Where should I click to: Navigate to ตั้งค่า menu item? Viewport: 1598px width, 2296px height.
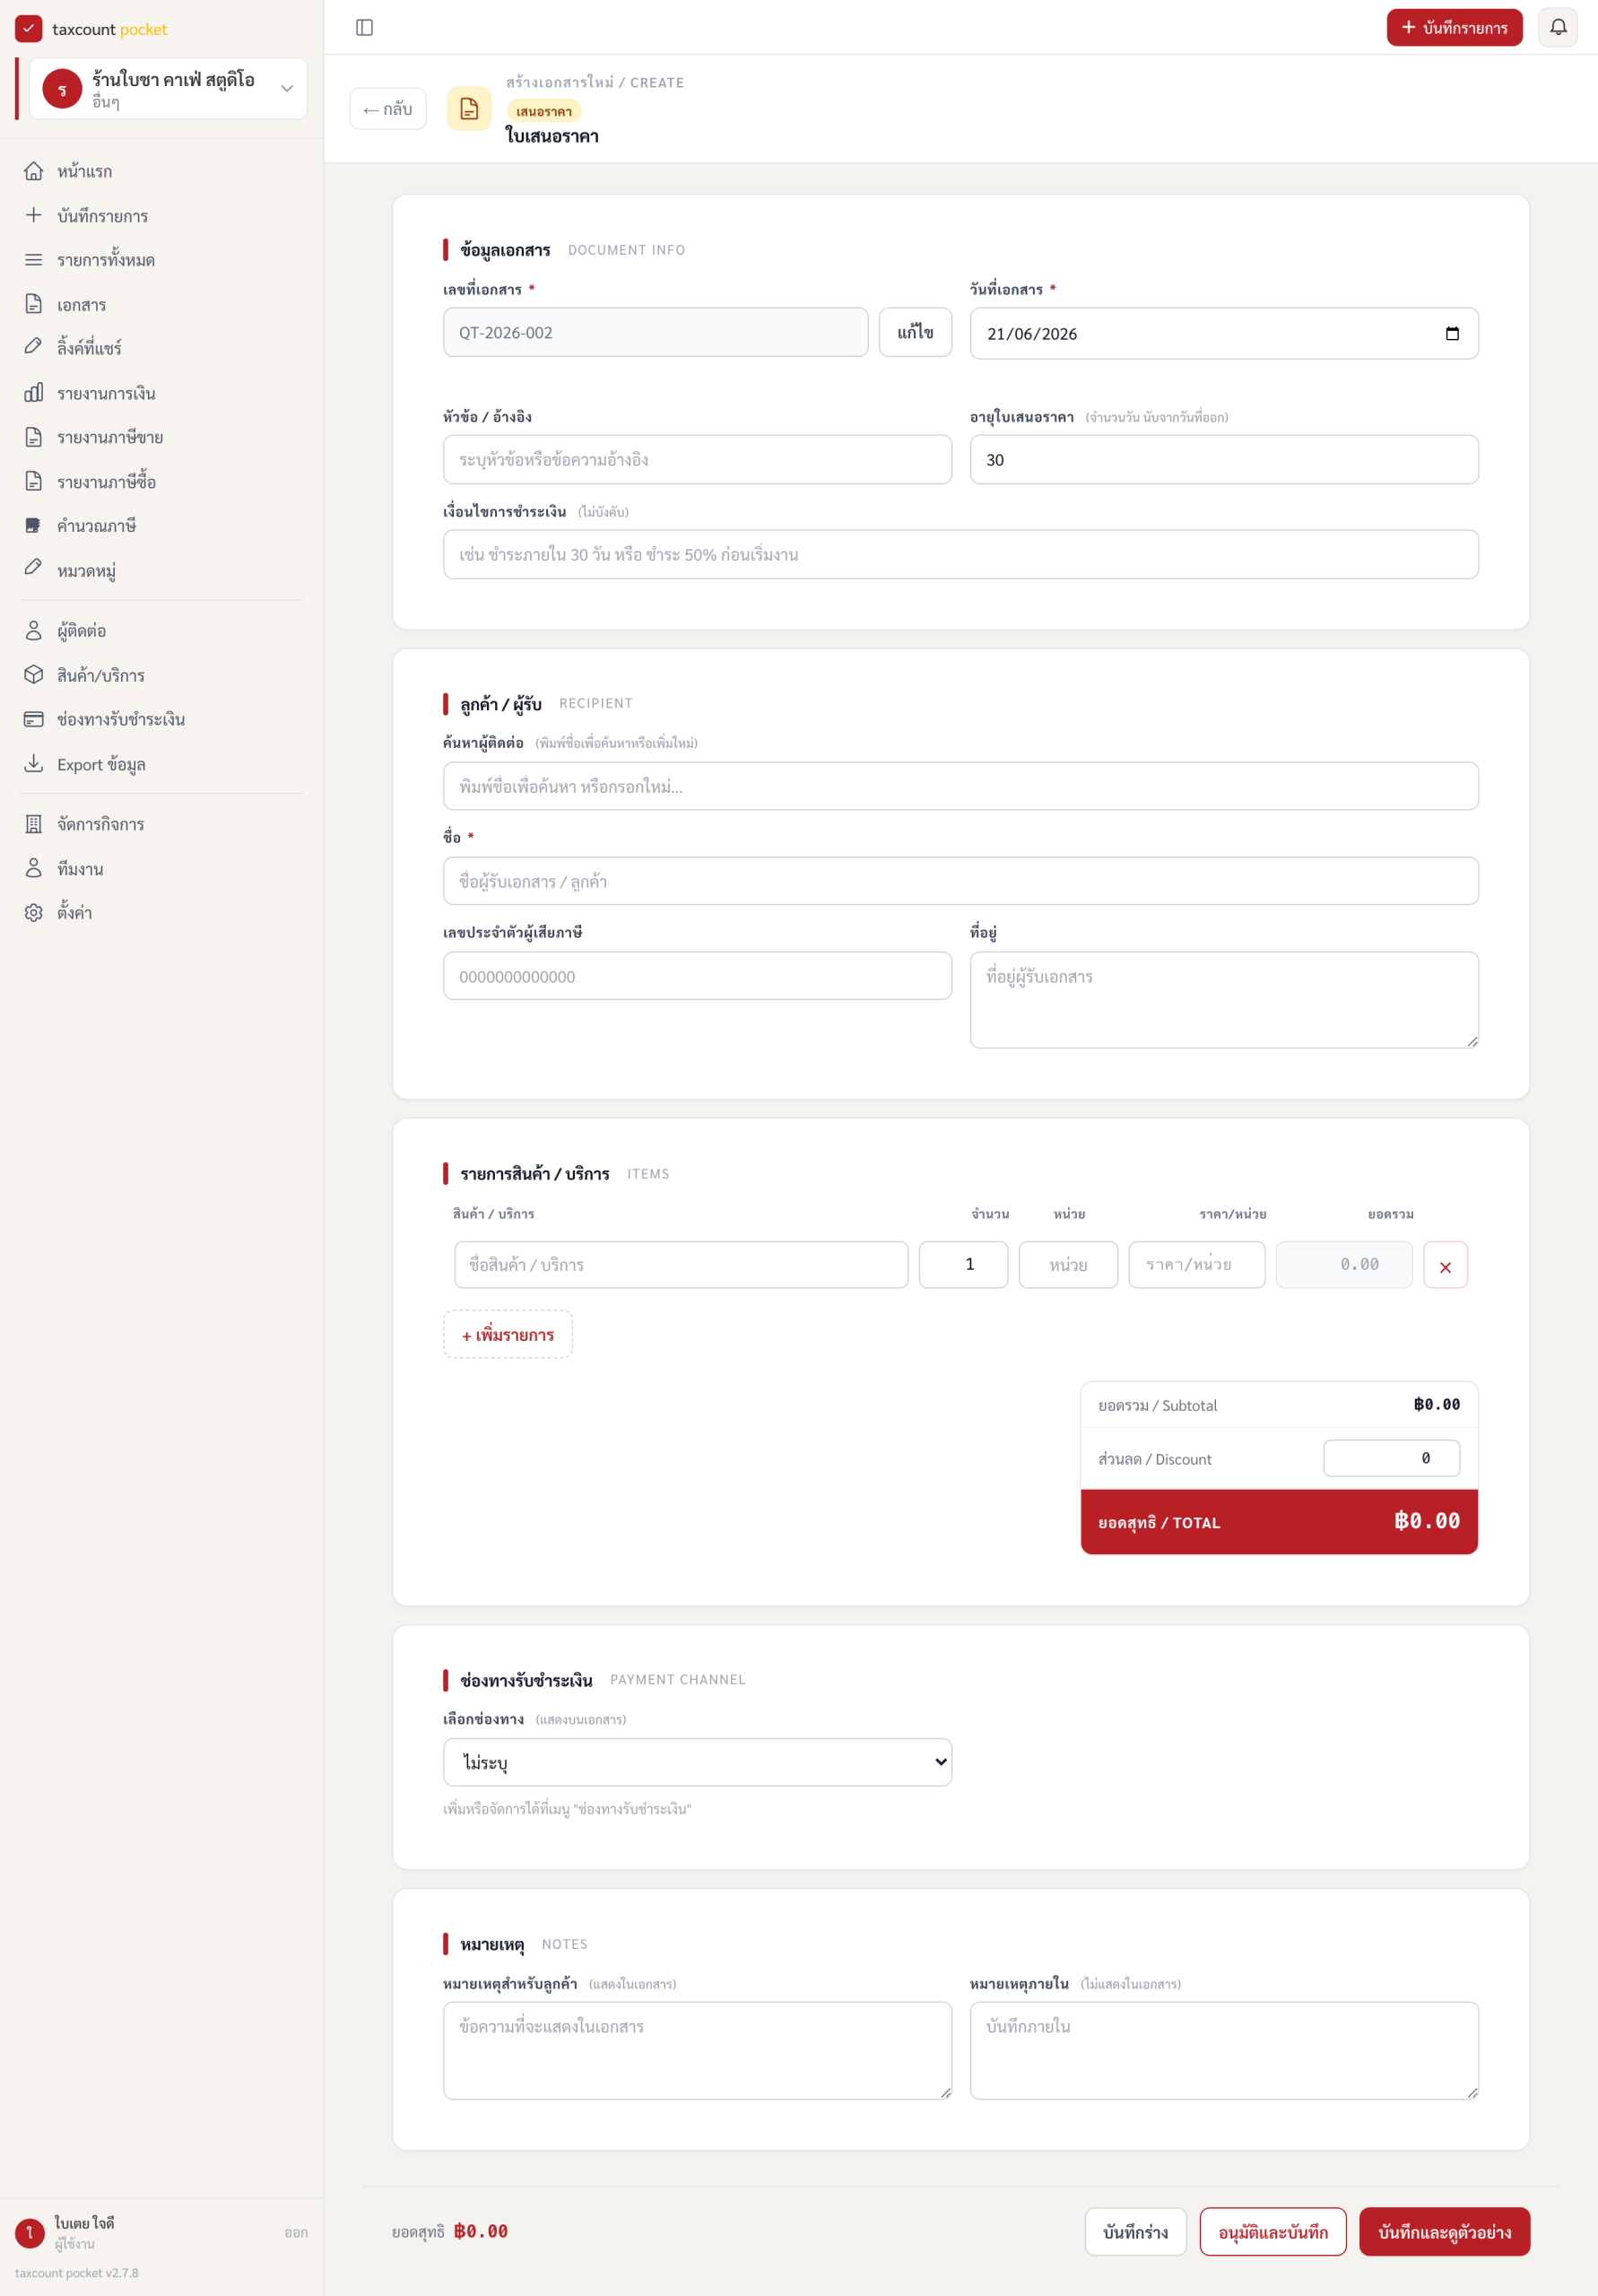point(162,912)
